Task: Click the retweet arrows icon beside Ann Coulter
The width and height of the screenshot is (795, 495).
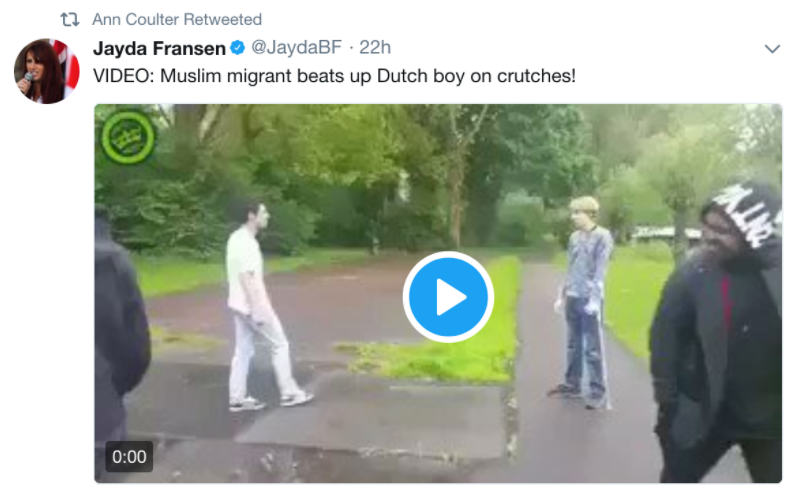Action: coord(69,19)
